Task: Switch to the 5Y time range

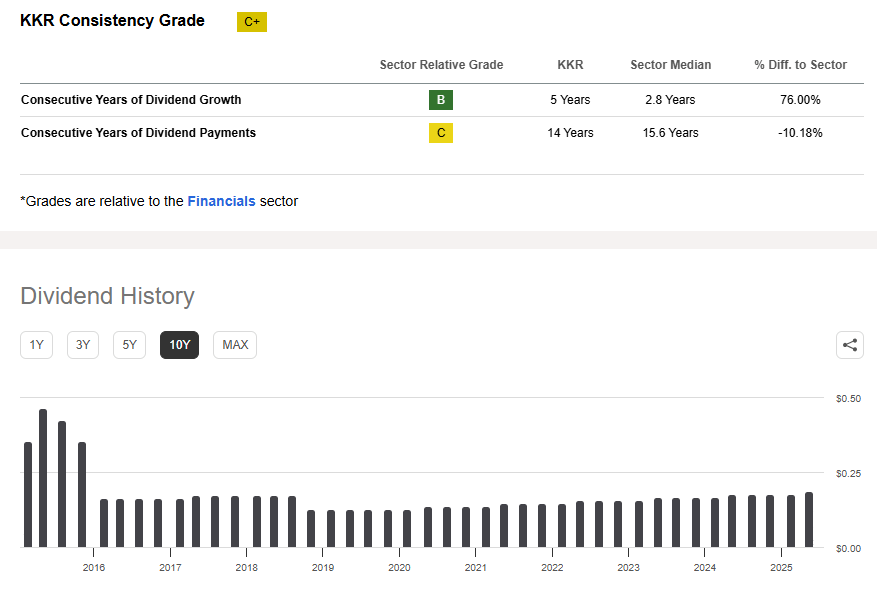Action: click(x=130, y=345)
